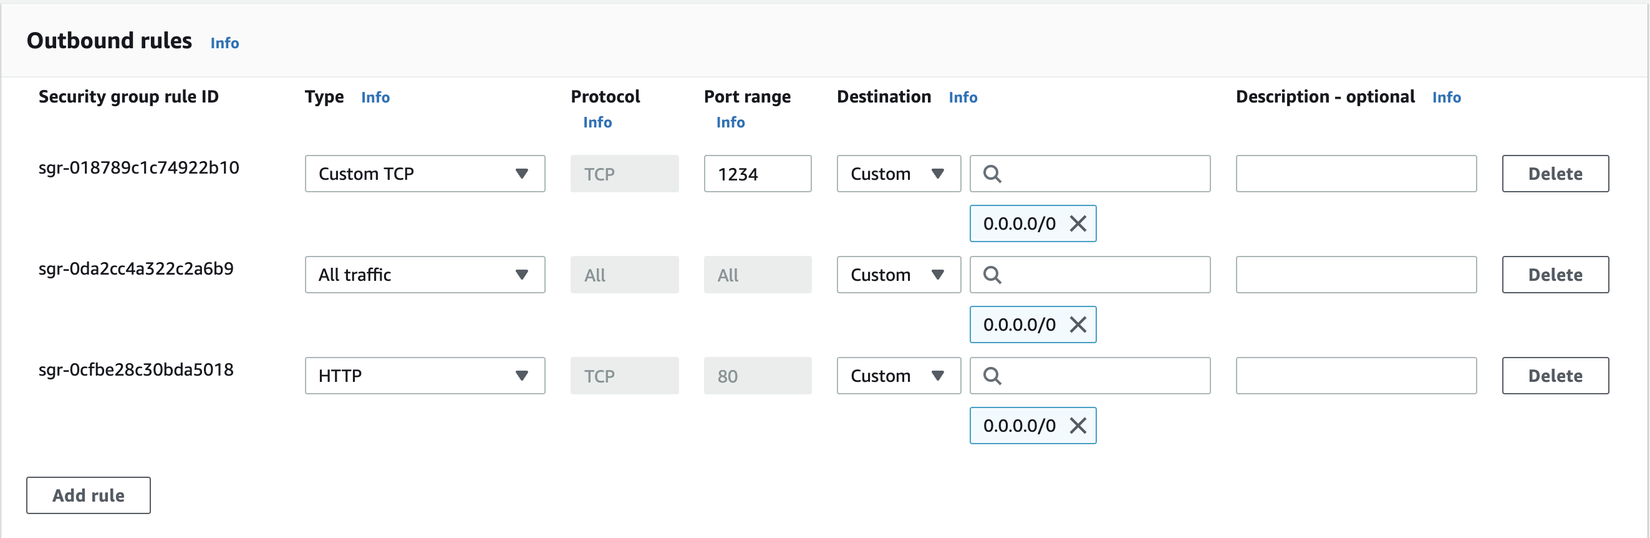1650x538 pixels.
Task: Delete the All traffic rule
Action: click(1554, 275)
